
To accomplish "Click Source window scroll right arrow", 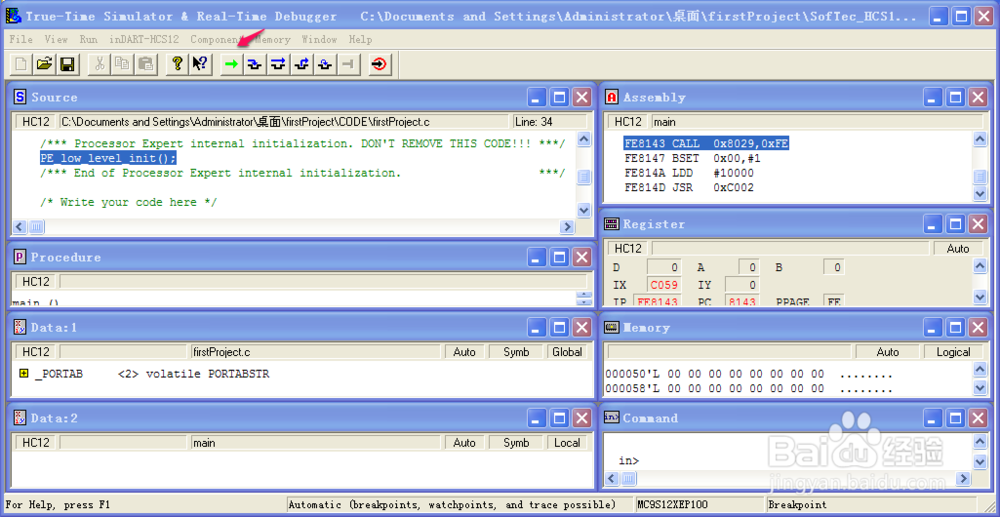I will coord(567,226).
